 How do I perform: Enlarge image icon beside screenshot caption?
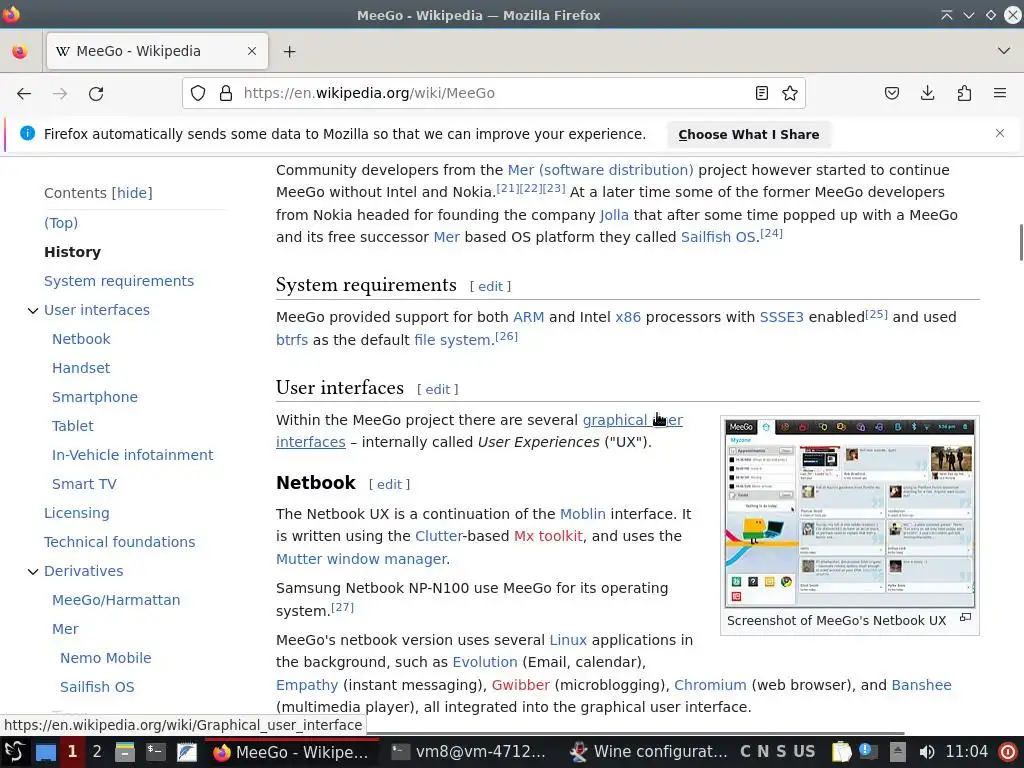965,617
